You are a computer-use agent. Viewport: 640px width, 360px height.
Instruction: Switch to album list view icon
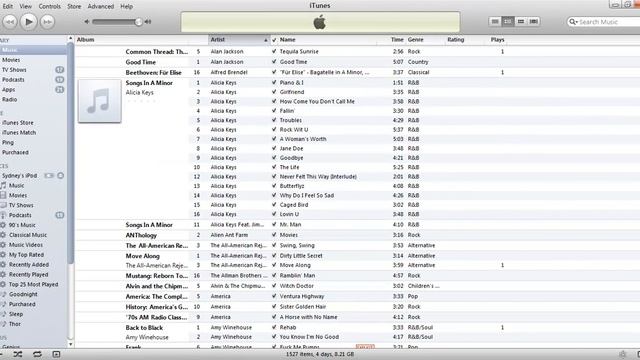pos(507,21)
